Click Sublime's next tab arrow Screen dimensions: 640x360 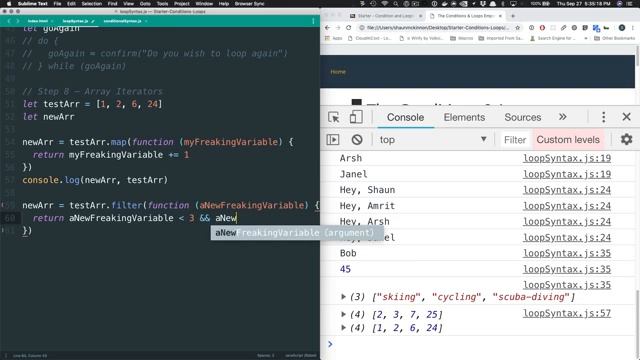coord(17,21)
